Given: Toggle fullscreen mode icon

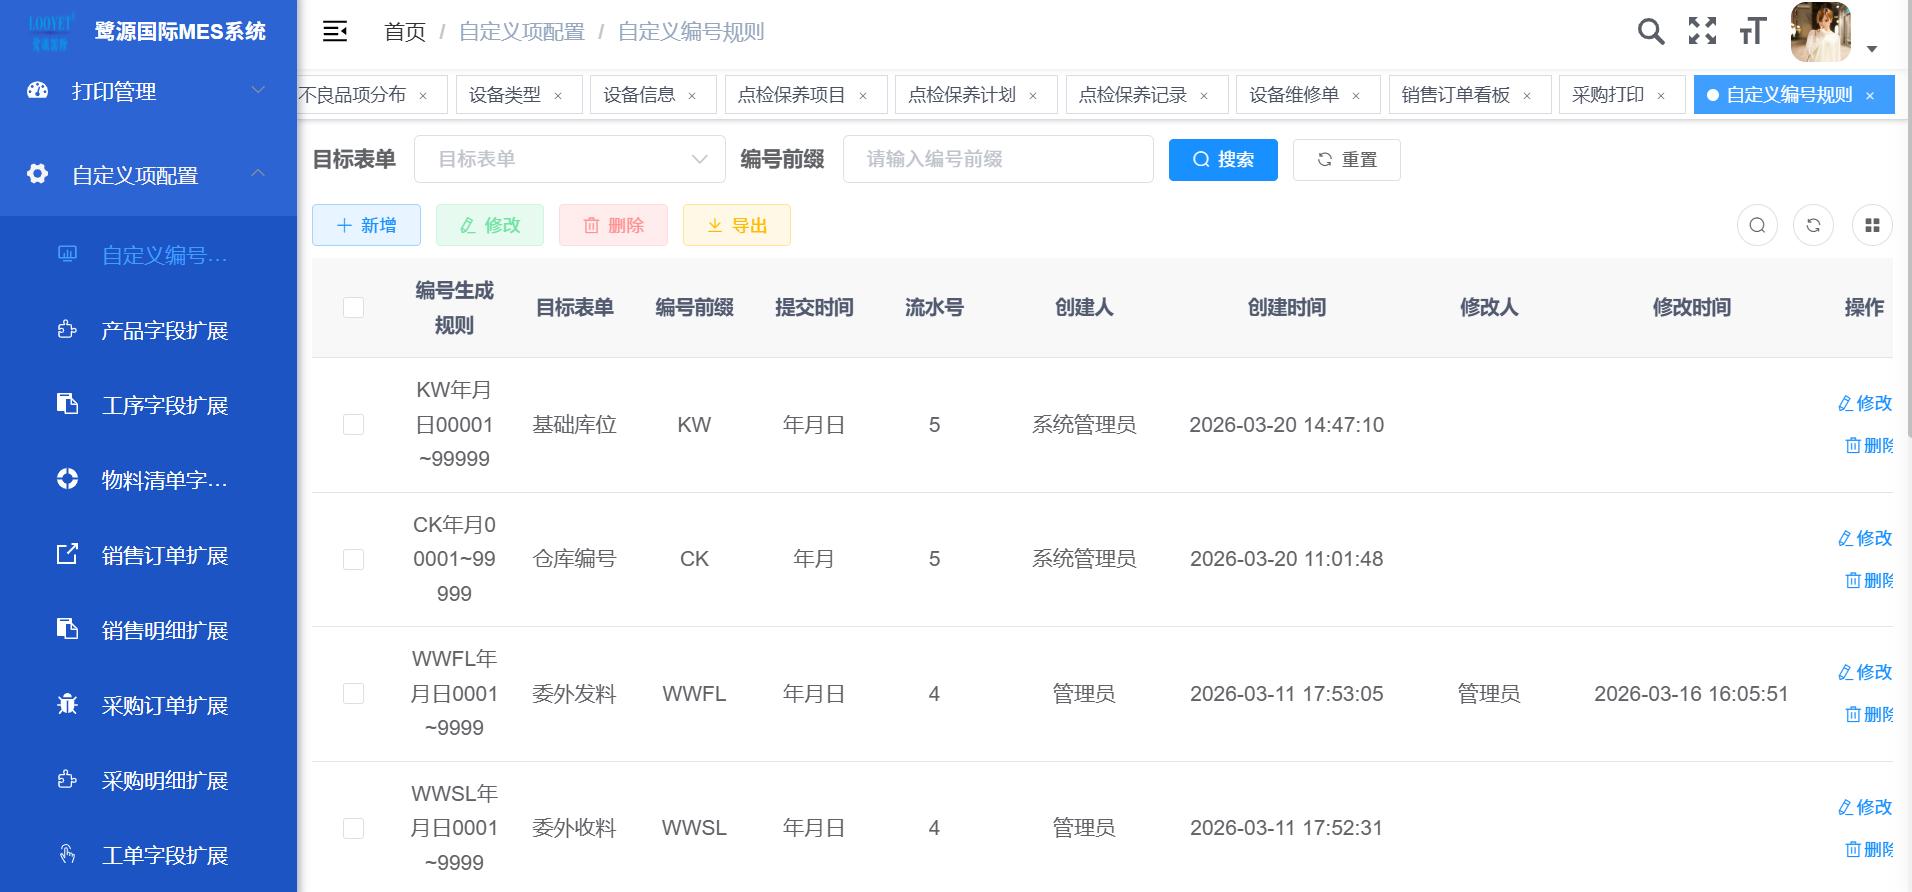Looking at the screenshot, I should tap(1702, 32).
